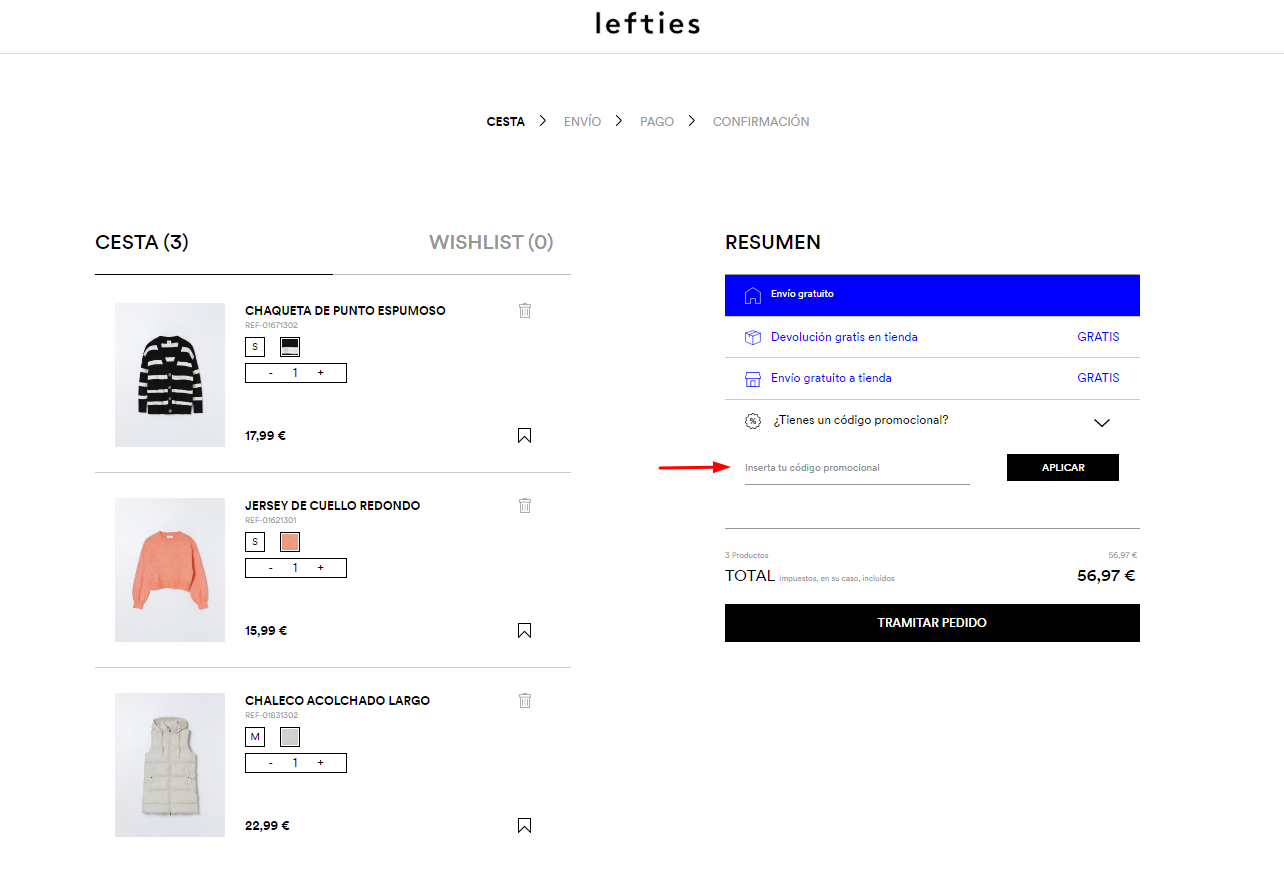Select size M box for Chaleco Acolchado Largo
1284x880 pixels.
point(255,737)
